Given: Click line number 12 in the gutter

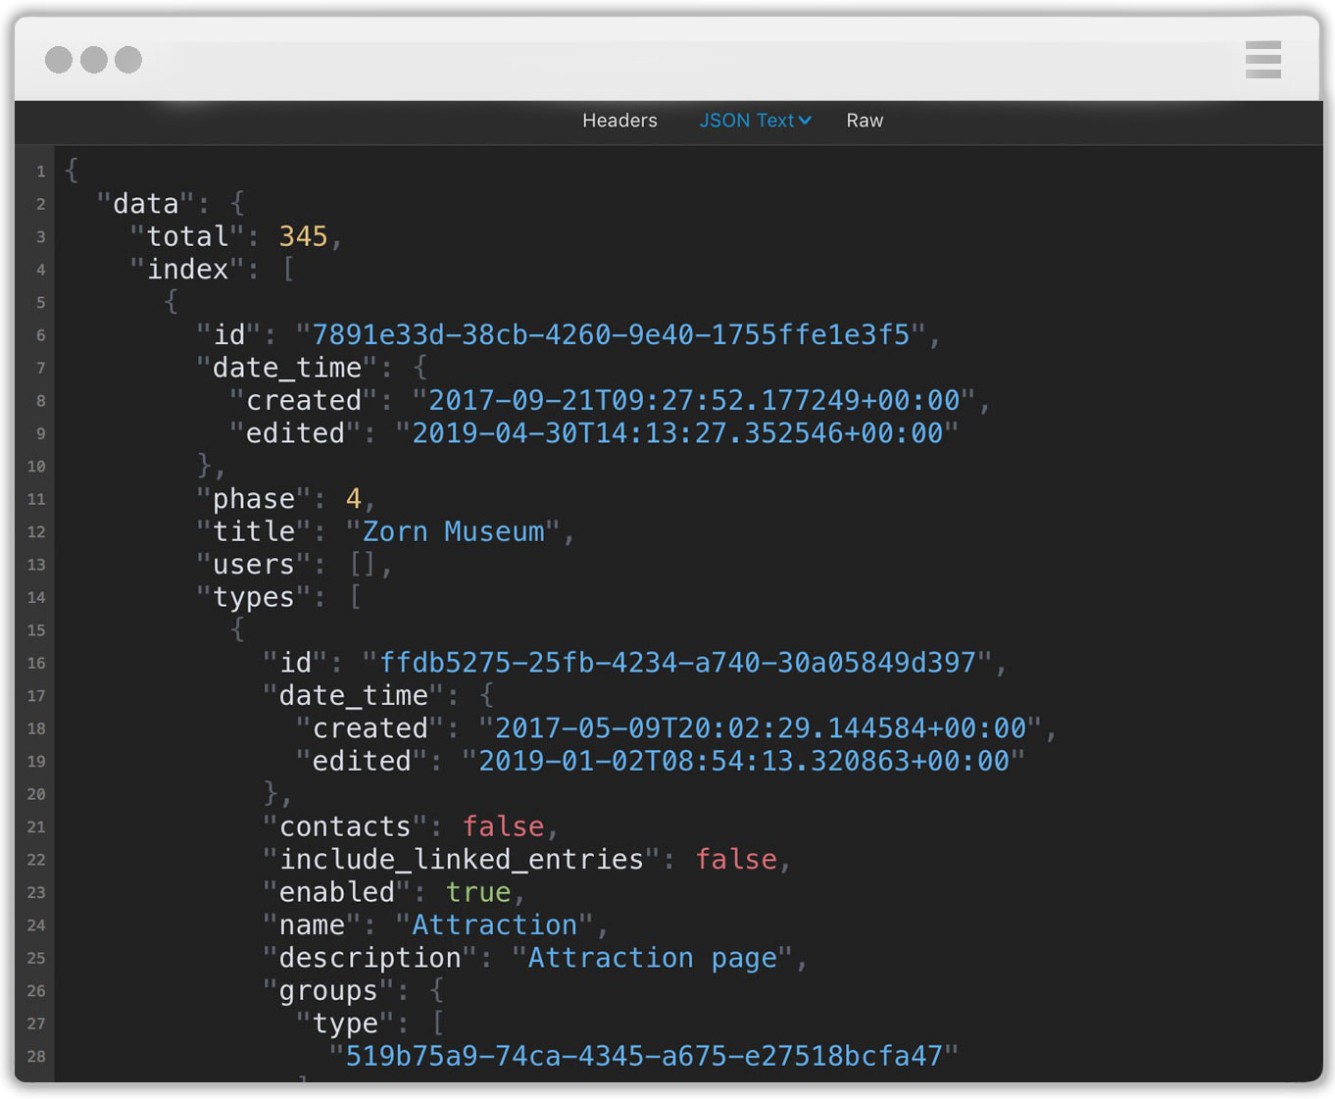Looking at the screenshot, I should point(36,532).
